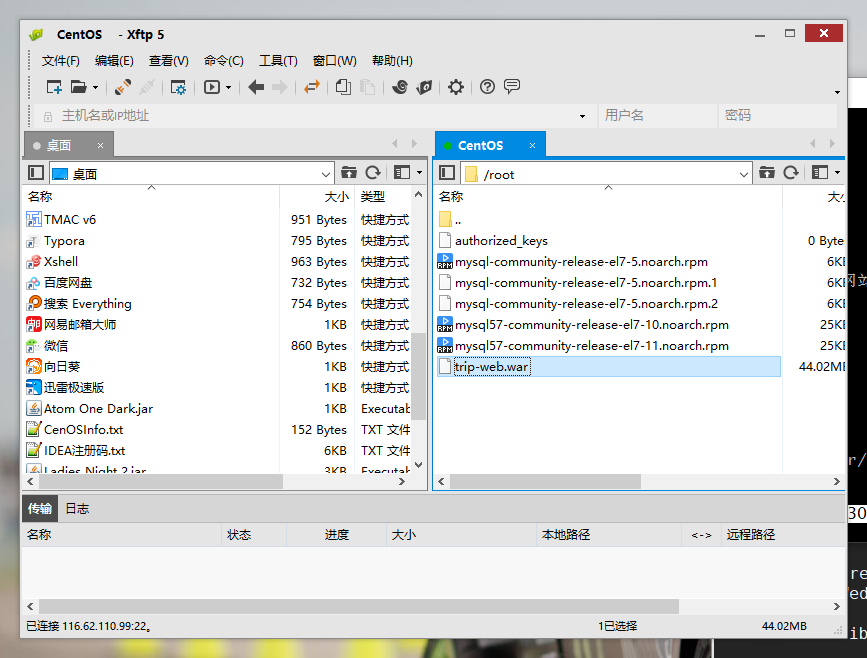Click the 进度 transfer column header
This screenshot has width=867, height=658.
tap(336, 535)
